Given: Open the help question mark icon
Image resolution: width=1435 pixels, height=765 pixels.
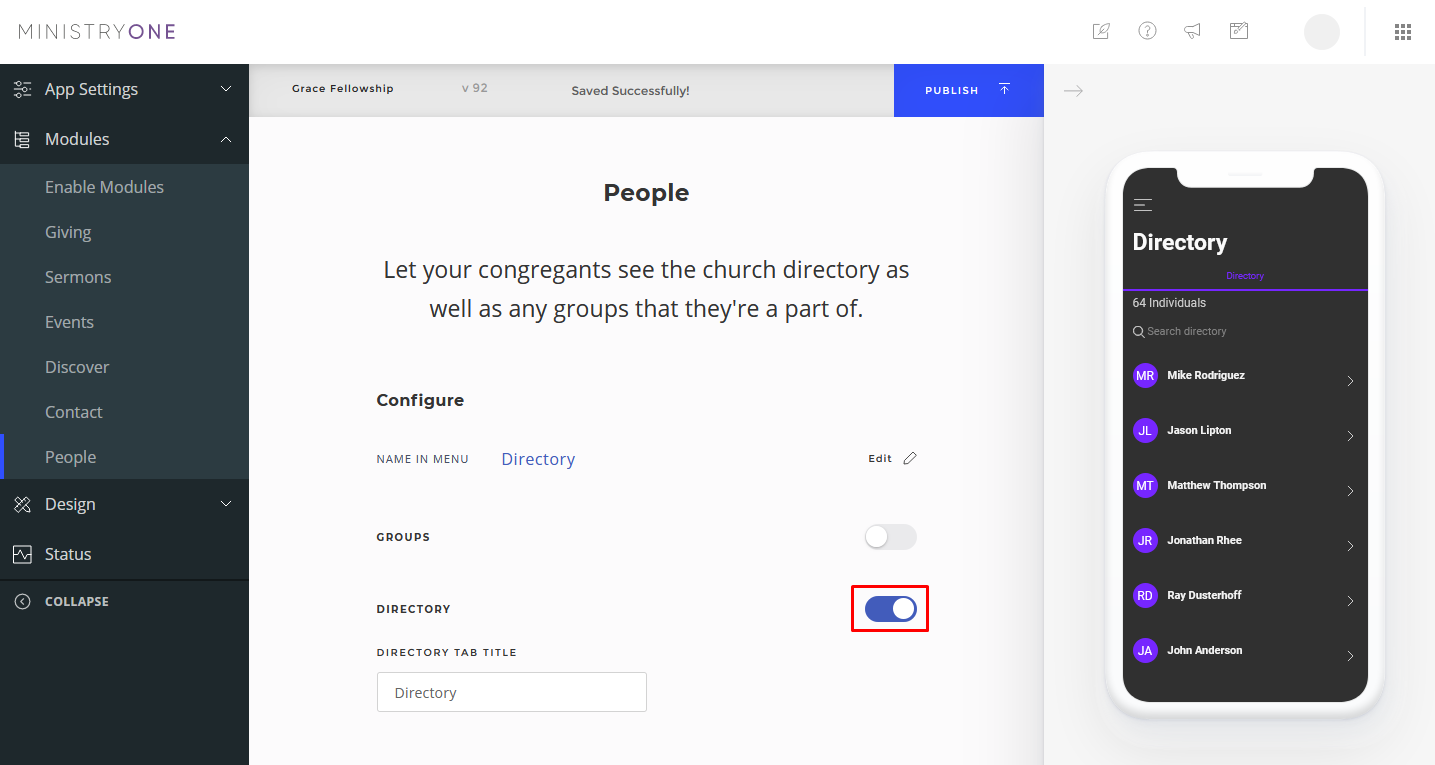Looking at the screenshot, I should click(x=1148, y=31).
